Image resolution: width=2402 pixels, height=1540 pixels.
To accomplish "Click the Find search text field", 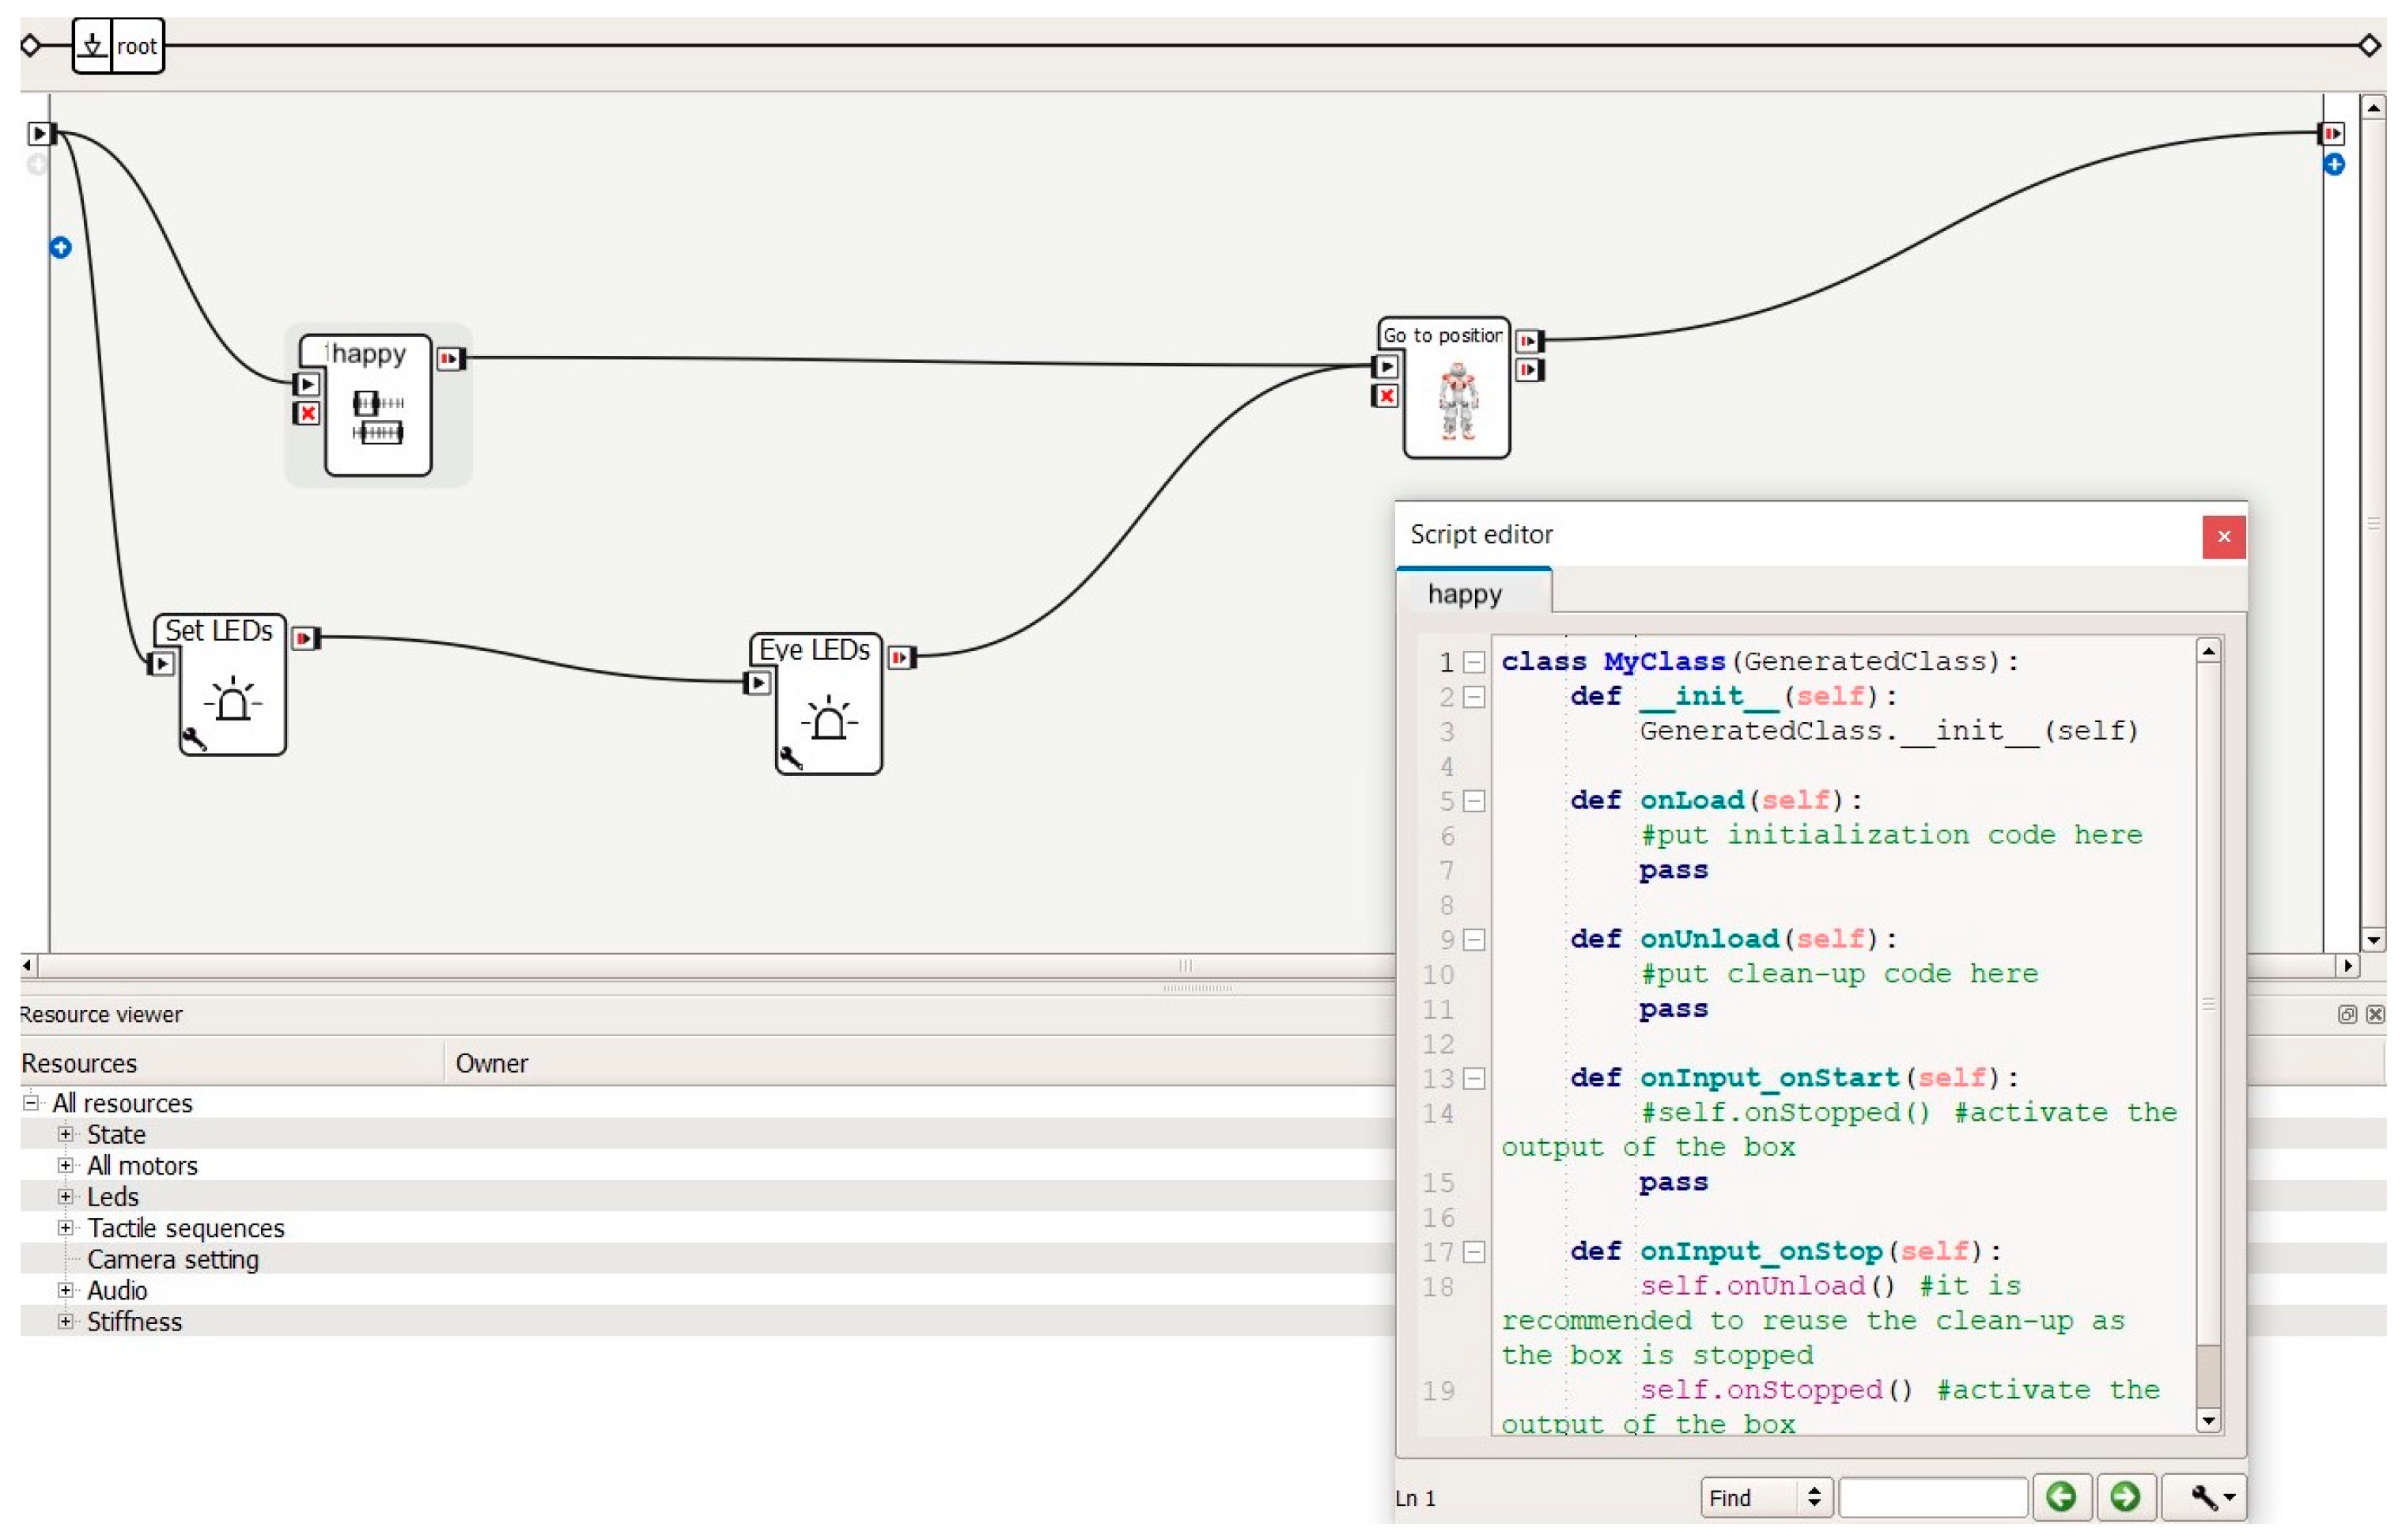I will [x=1934, y=1497].
